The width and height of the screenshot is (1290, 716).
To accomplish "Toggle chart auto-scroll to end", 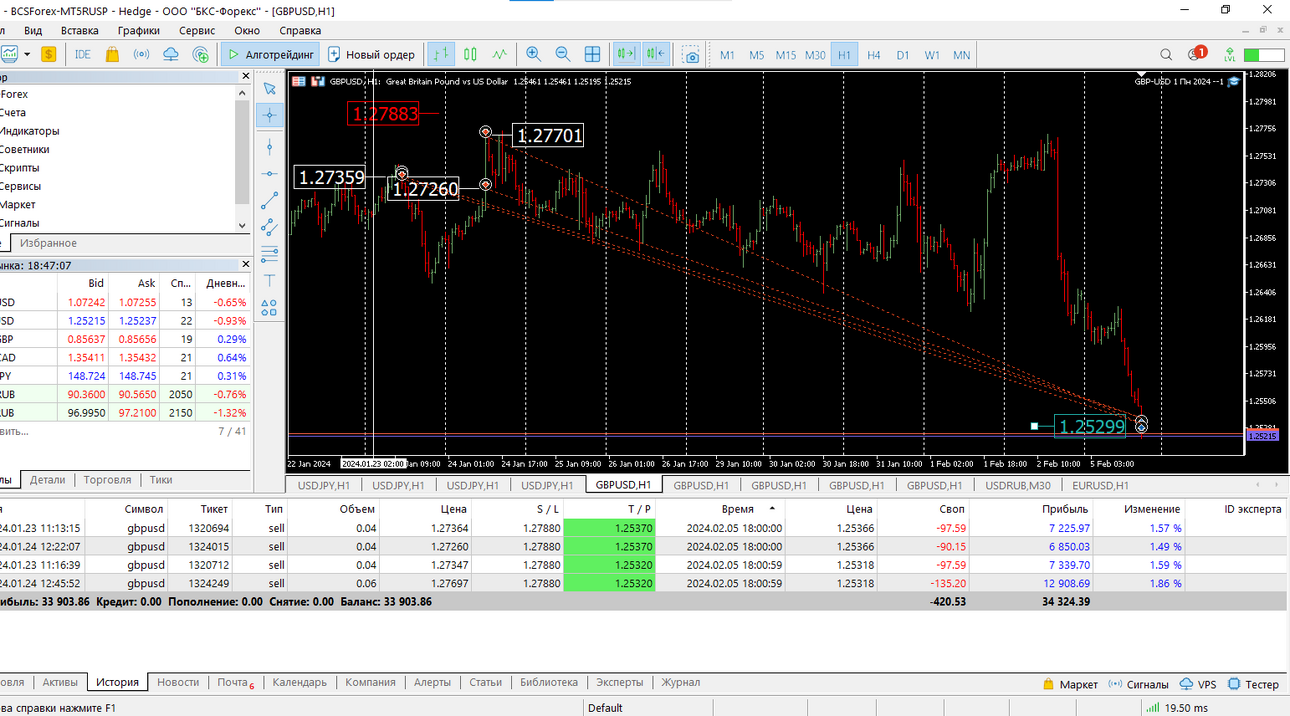I will pyautogui.click(x=627, y=54).
